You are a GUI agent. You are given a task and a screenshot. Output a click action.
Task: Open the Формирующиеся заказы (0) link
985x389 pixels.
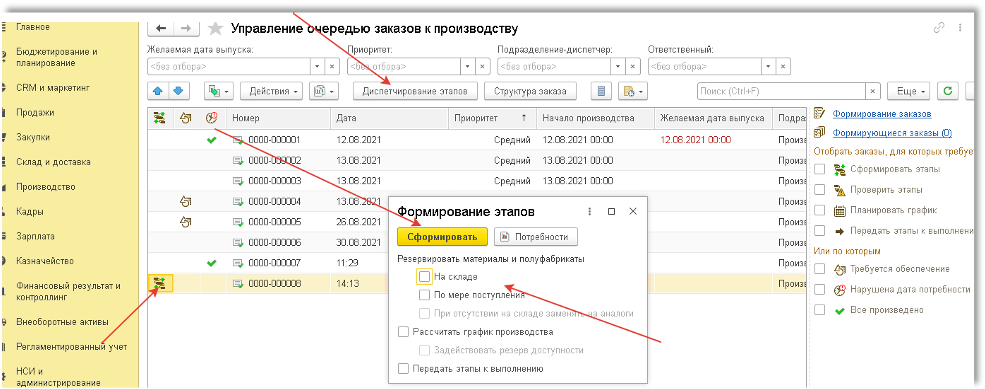(891, 133)
